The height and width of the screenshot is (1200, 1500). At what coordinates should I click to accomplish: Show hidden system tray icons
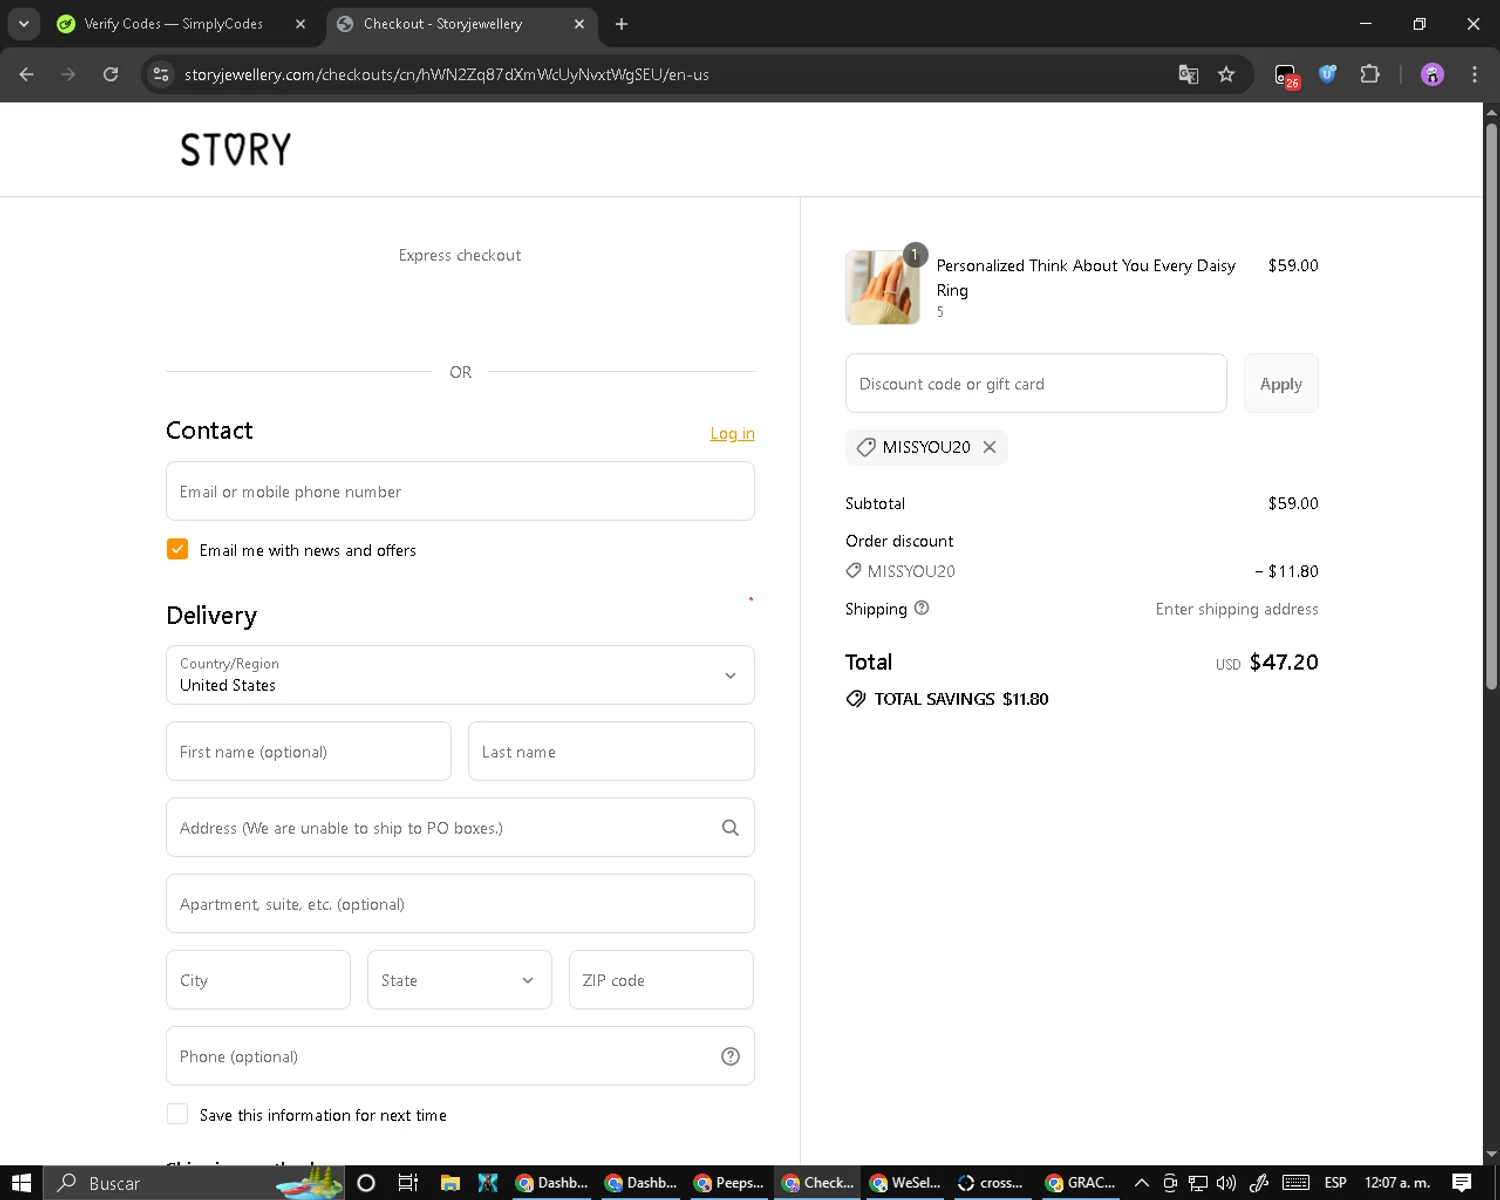(x=1141, y=1183)
